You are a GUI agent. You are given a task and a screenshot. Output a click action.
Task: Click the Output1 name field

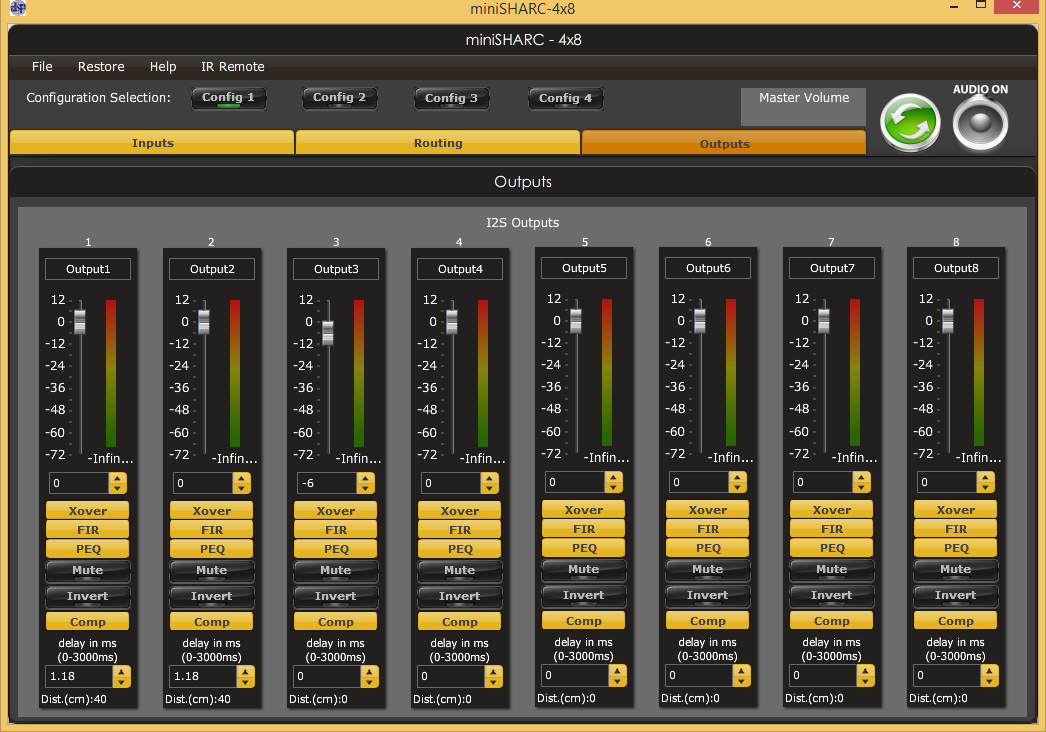pyautogui.click(x=87, y=269)
